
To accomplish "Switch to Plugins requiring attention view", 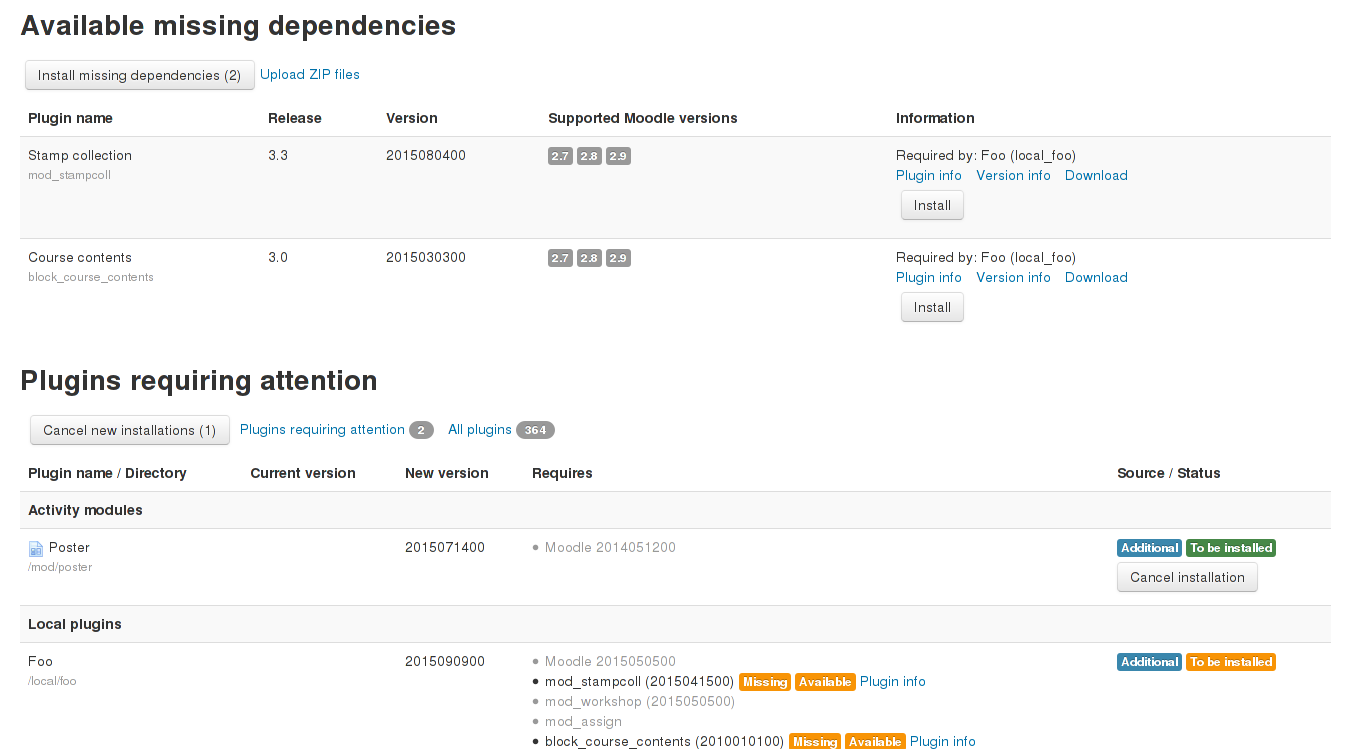I will (322, 429).
